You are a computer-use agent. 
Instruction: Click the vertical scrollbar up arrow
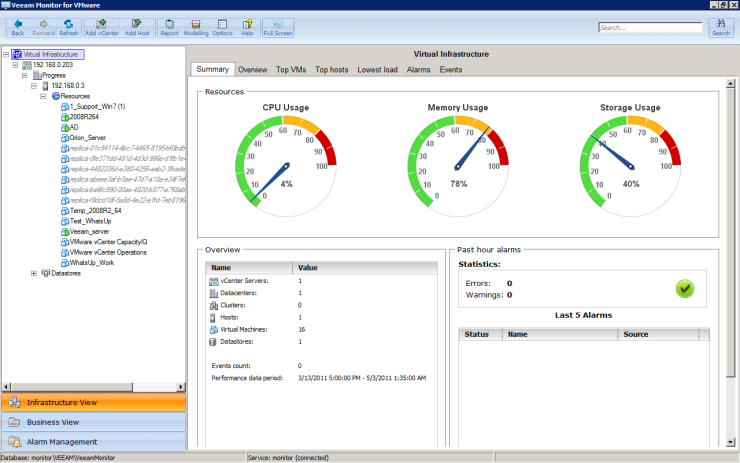click(x=730, y=84)
